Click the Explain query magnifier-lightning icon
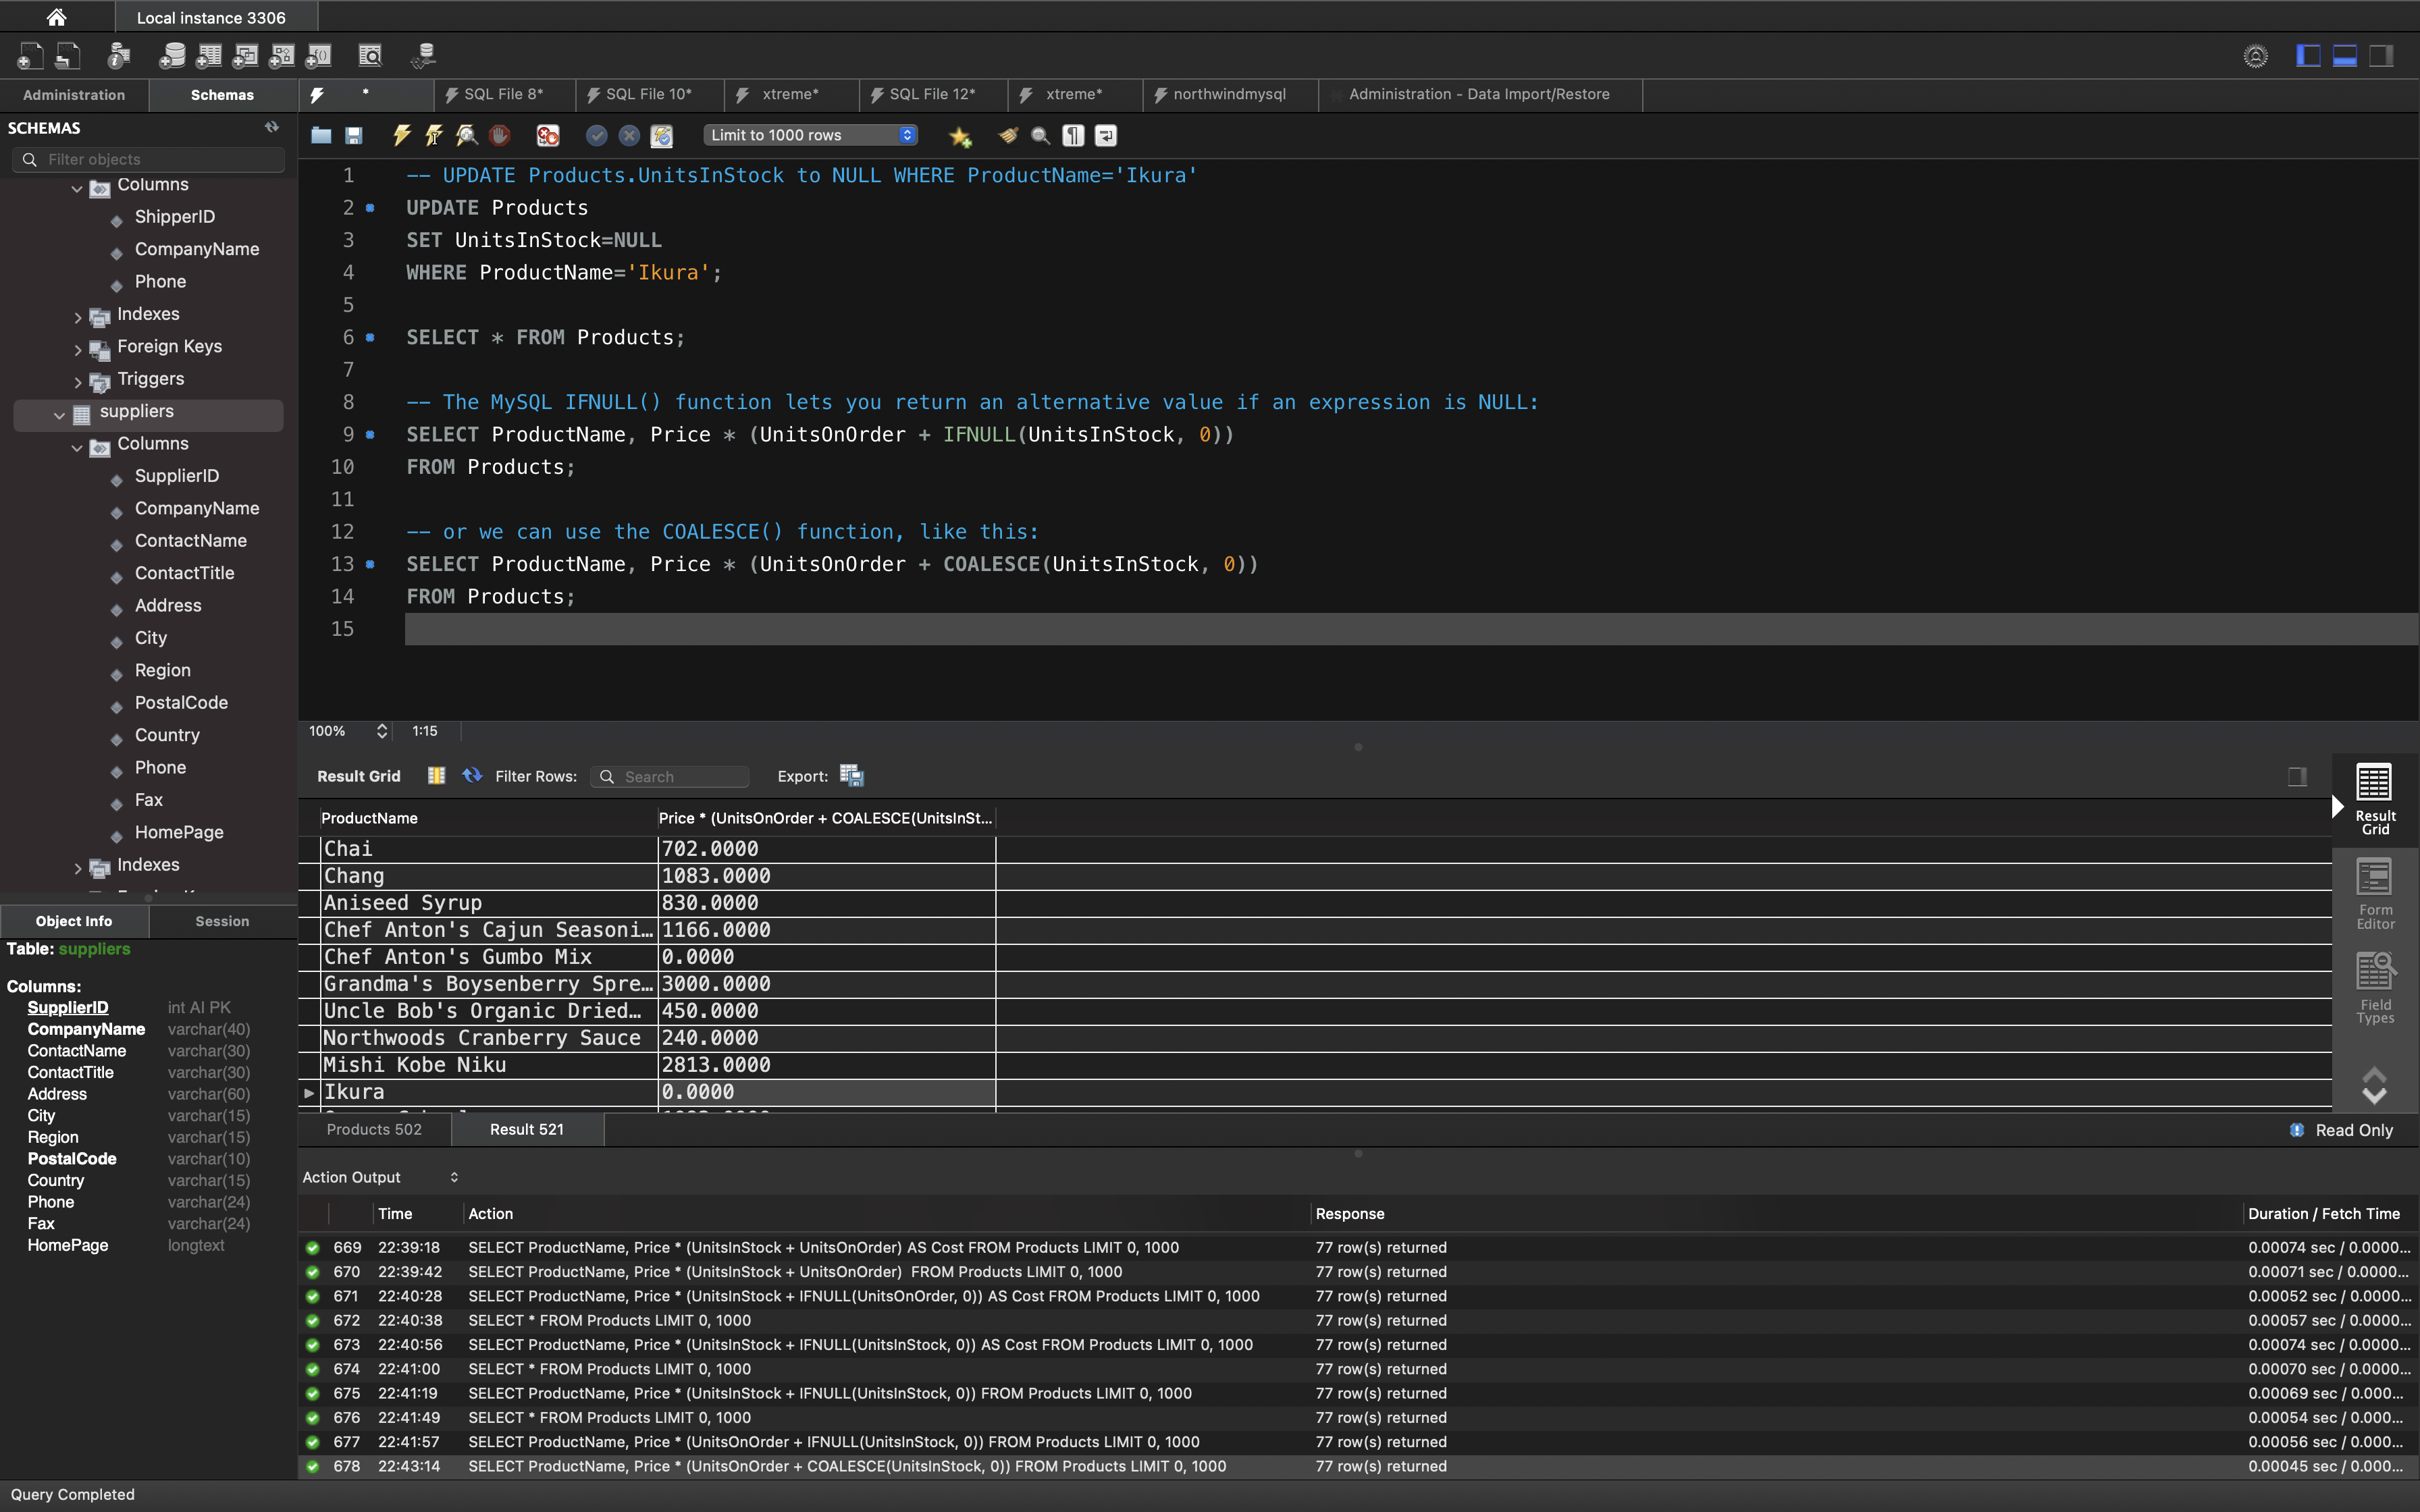The height and width of the screenshot is (1512, 2420). point(467,135)
